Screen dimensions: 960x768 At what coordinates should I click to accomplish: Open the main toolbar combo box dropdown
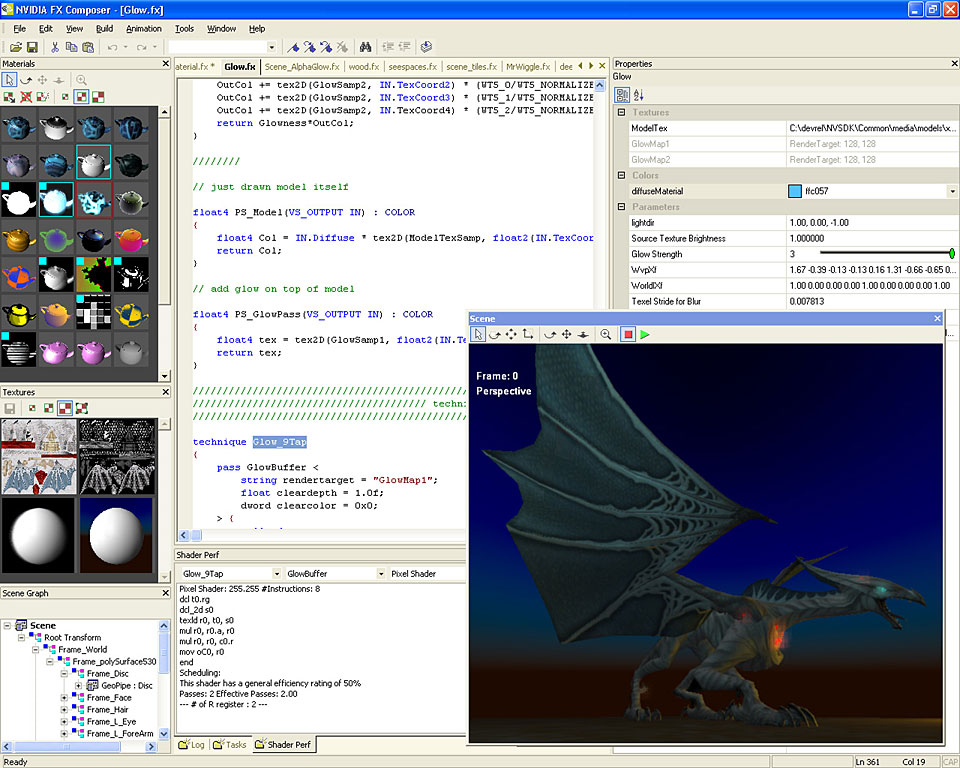(271, 47)
